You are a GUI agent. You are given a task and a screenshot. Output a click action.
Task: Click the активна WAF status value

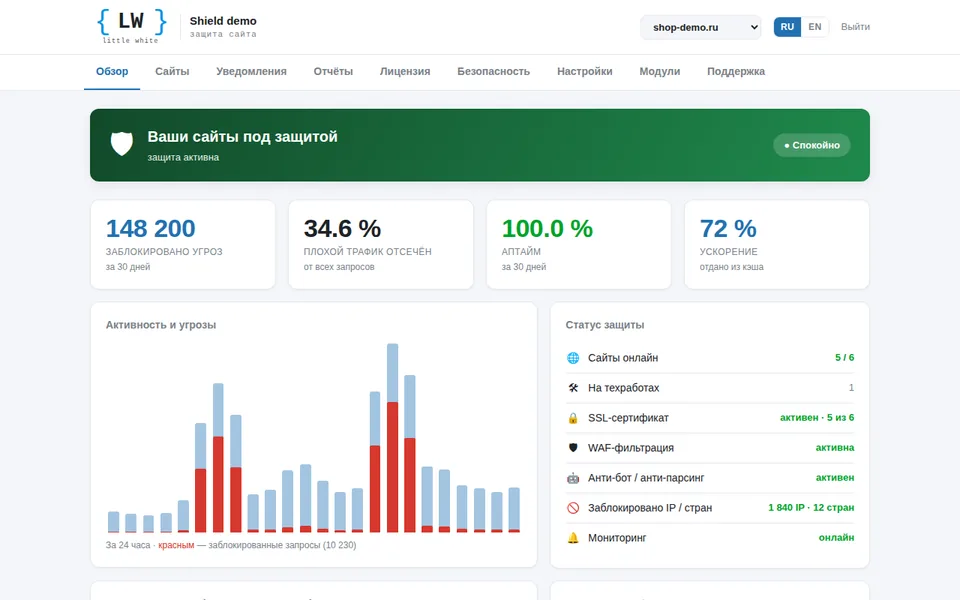click(x=834, y=448)
